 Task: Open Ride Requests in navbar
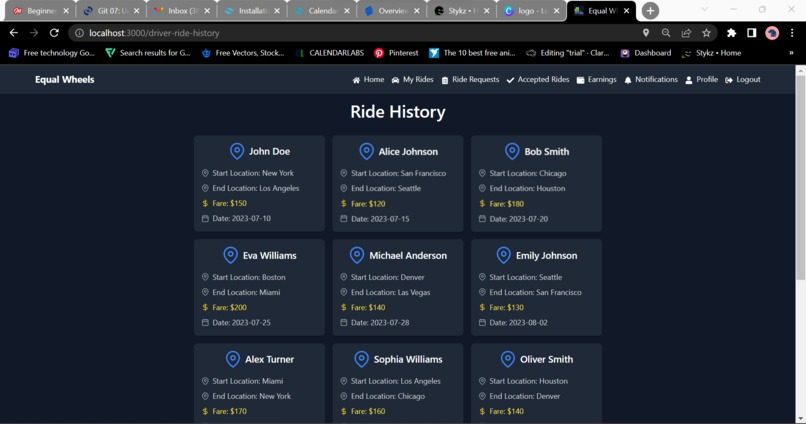point(470,80)
